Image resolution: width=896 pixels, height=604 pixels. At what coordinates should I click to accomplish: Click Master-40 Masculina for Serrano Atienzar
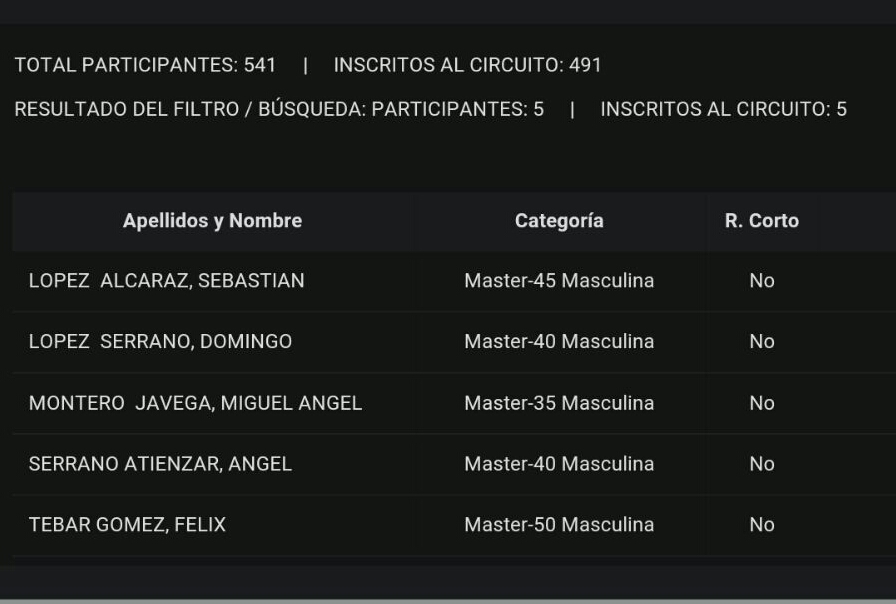[559, 464]
